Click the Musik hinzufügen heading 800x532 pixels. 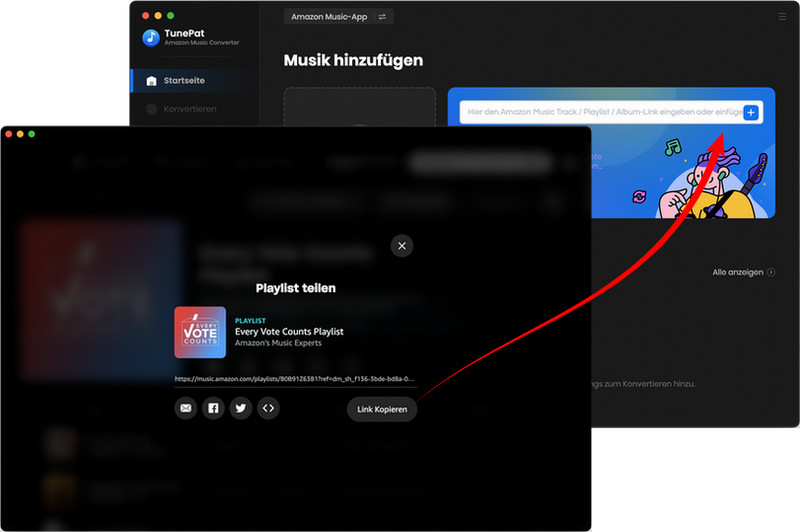click(353, 60)
